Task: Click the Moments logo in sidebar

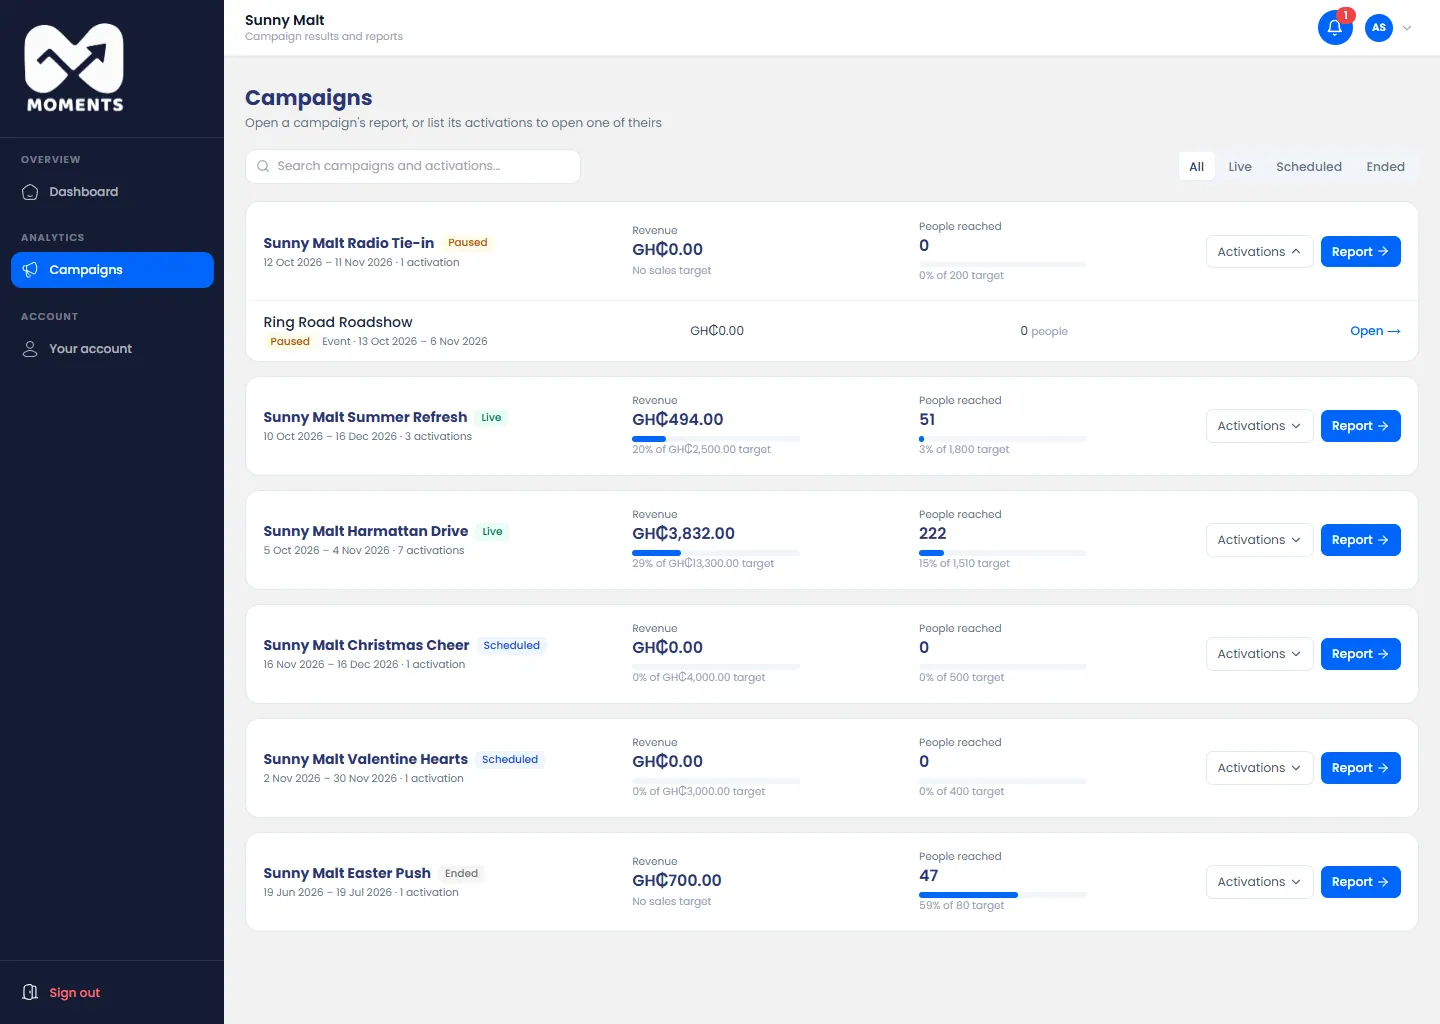Action: coord(75,68)
